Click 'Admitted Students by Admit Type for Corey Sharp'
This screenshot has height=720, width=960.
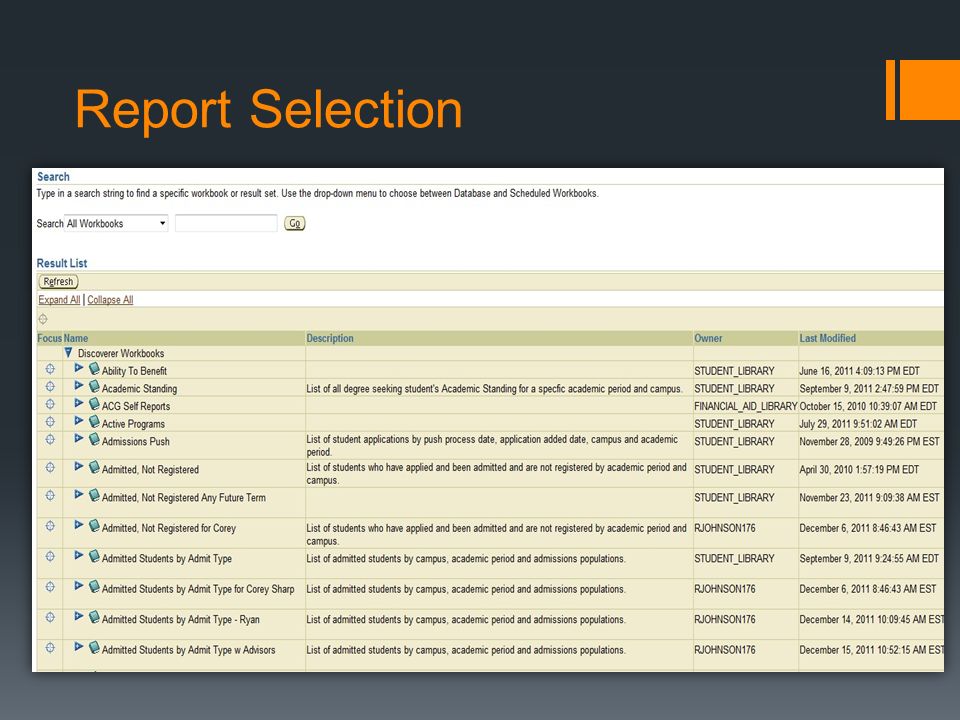tap(198, 589)
